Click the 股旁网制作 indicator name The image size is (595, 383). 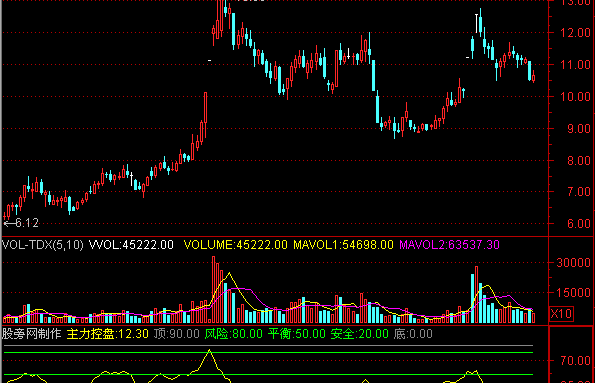[31, 334]
